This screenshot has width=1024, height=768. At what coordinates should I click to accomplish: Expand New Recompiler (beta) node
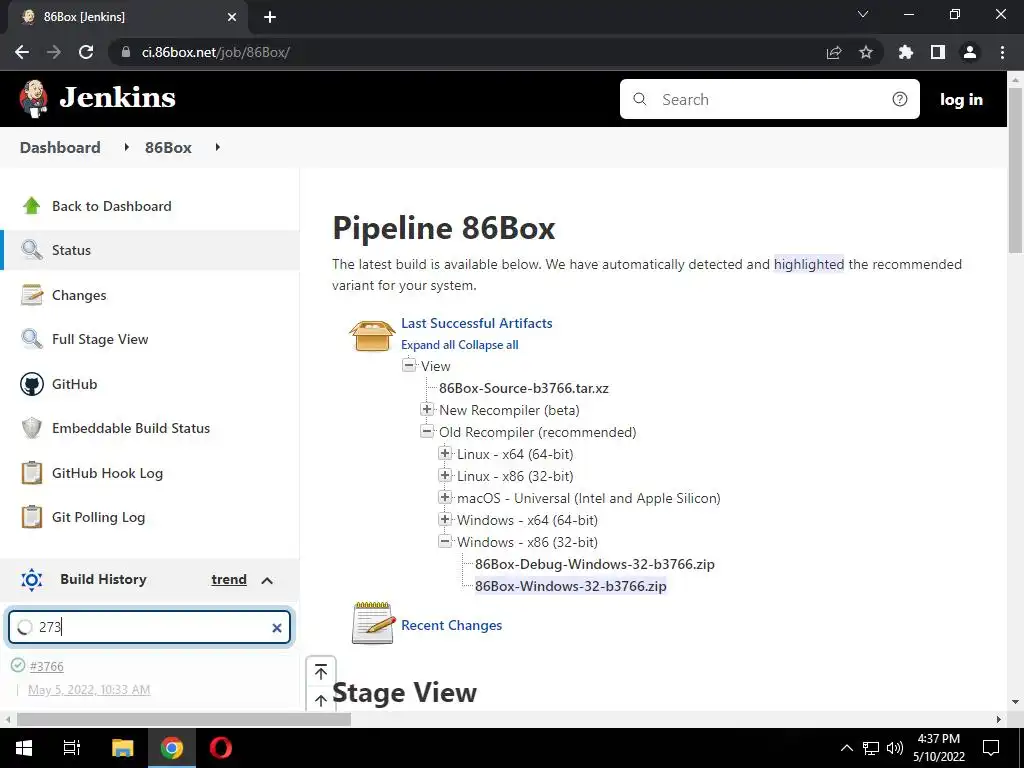coord(427,409)
